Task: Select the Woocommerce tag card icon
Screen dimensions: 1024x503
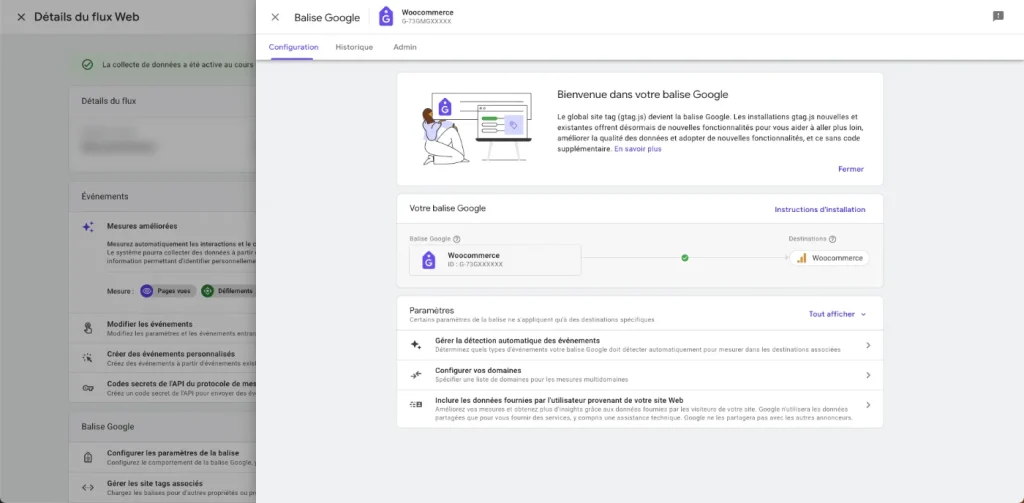Action: [x=428, y=259]
